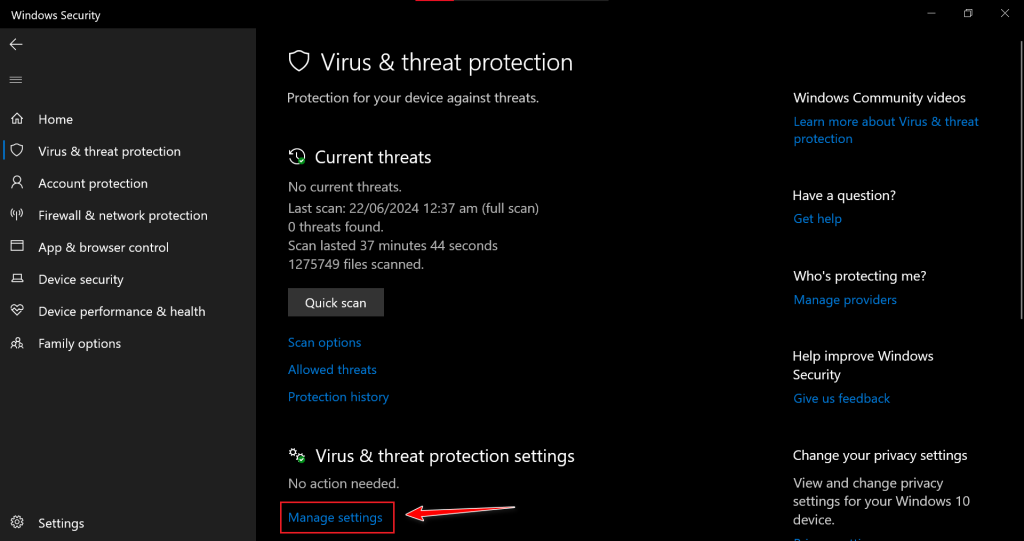The width and height of the screenshot is (1024, 541).
Task: Open Protection history link
Action: point(338,397)
